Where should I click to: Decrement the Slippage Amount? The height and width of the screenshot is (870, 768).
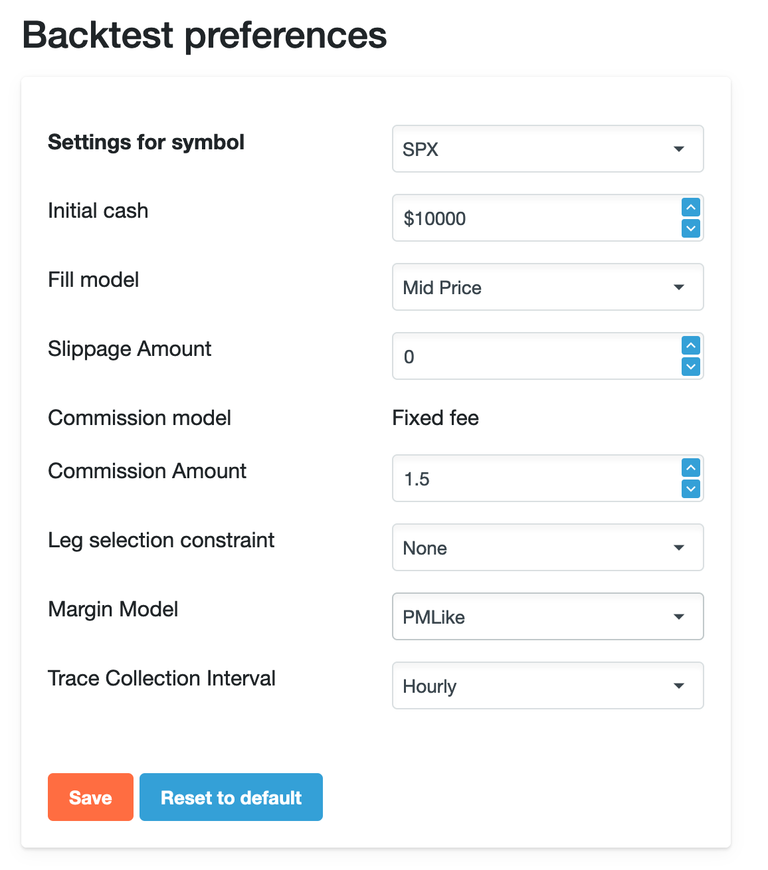[x=690, y=366]
